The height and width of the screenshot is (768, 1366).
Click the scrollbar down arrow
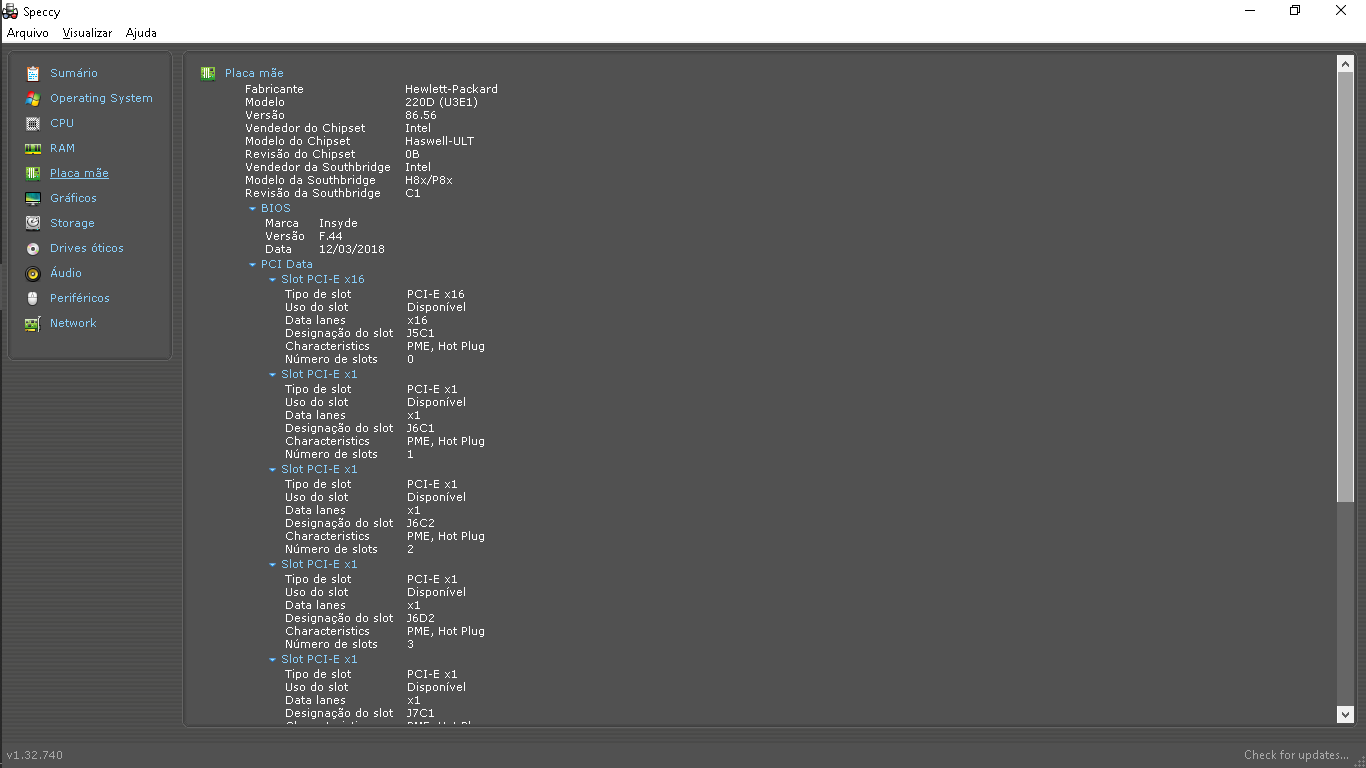click(1345, 714)
